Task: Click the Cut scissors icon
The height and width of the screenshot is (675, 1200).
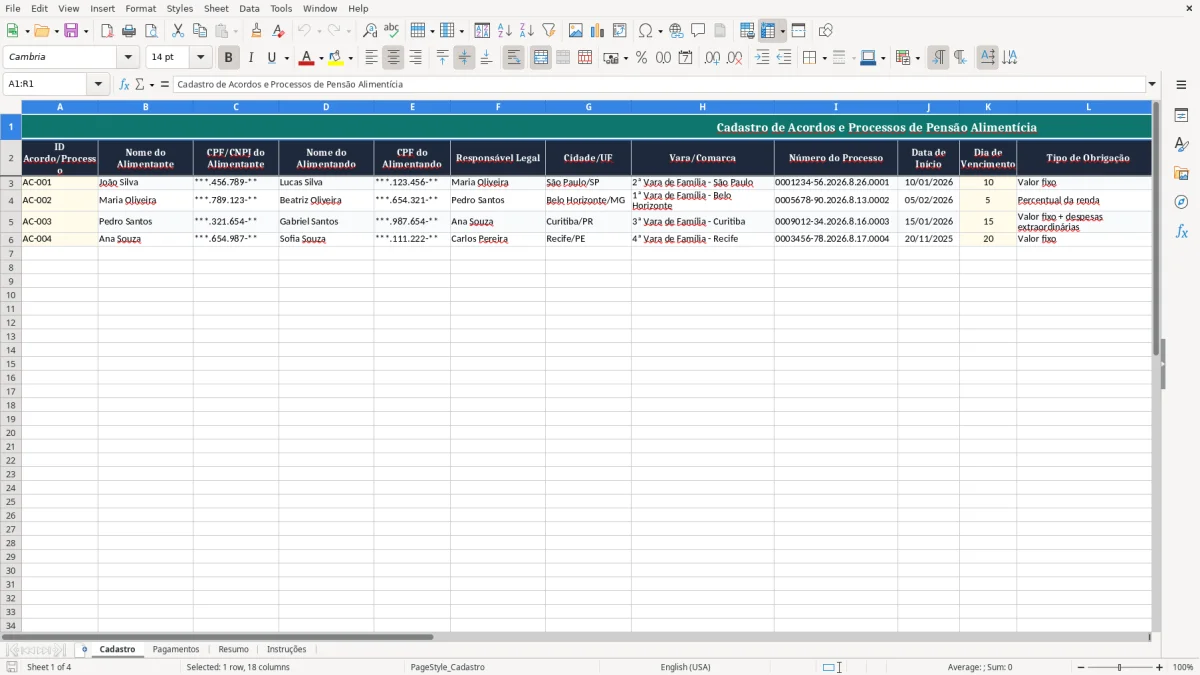Action: click(178, 31)
